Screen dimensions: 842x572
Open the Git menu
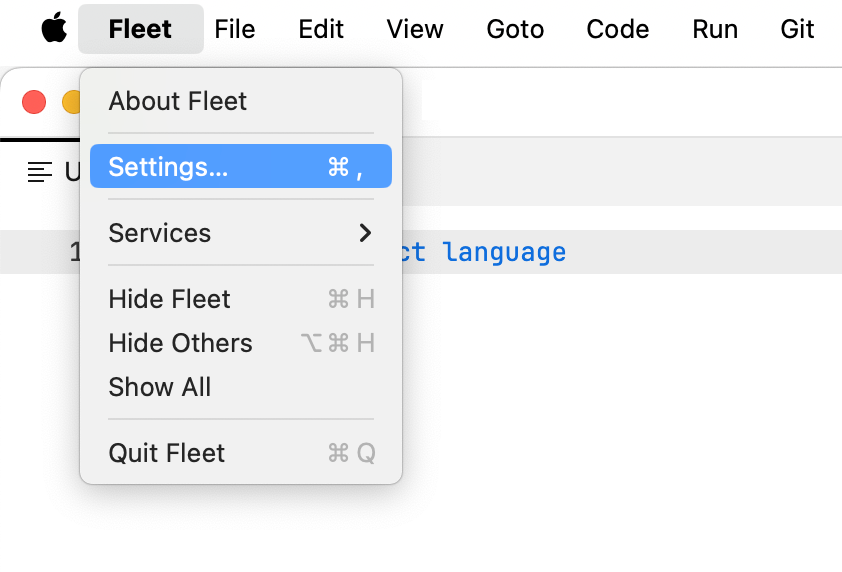click(x=797, y=29)
